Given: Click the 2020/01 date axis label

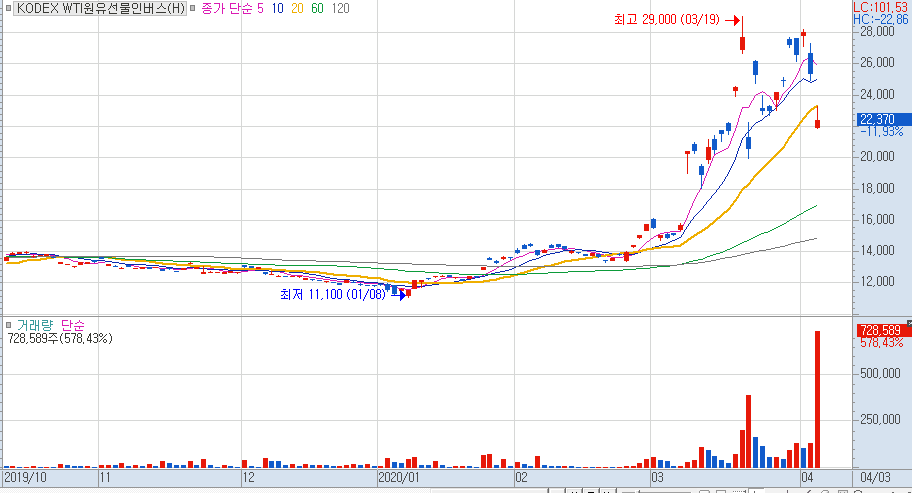Looking at the screenshot, I should (x=399, y=478).
